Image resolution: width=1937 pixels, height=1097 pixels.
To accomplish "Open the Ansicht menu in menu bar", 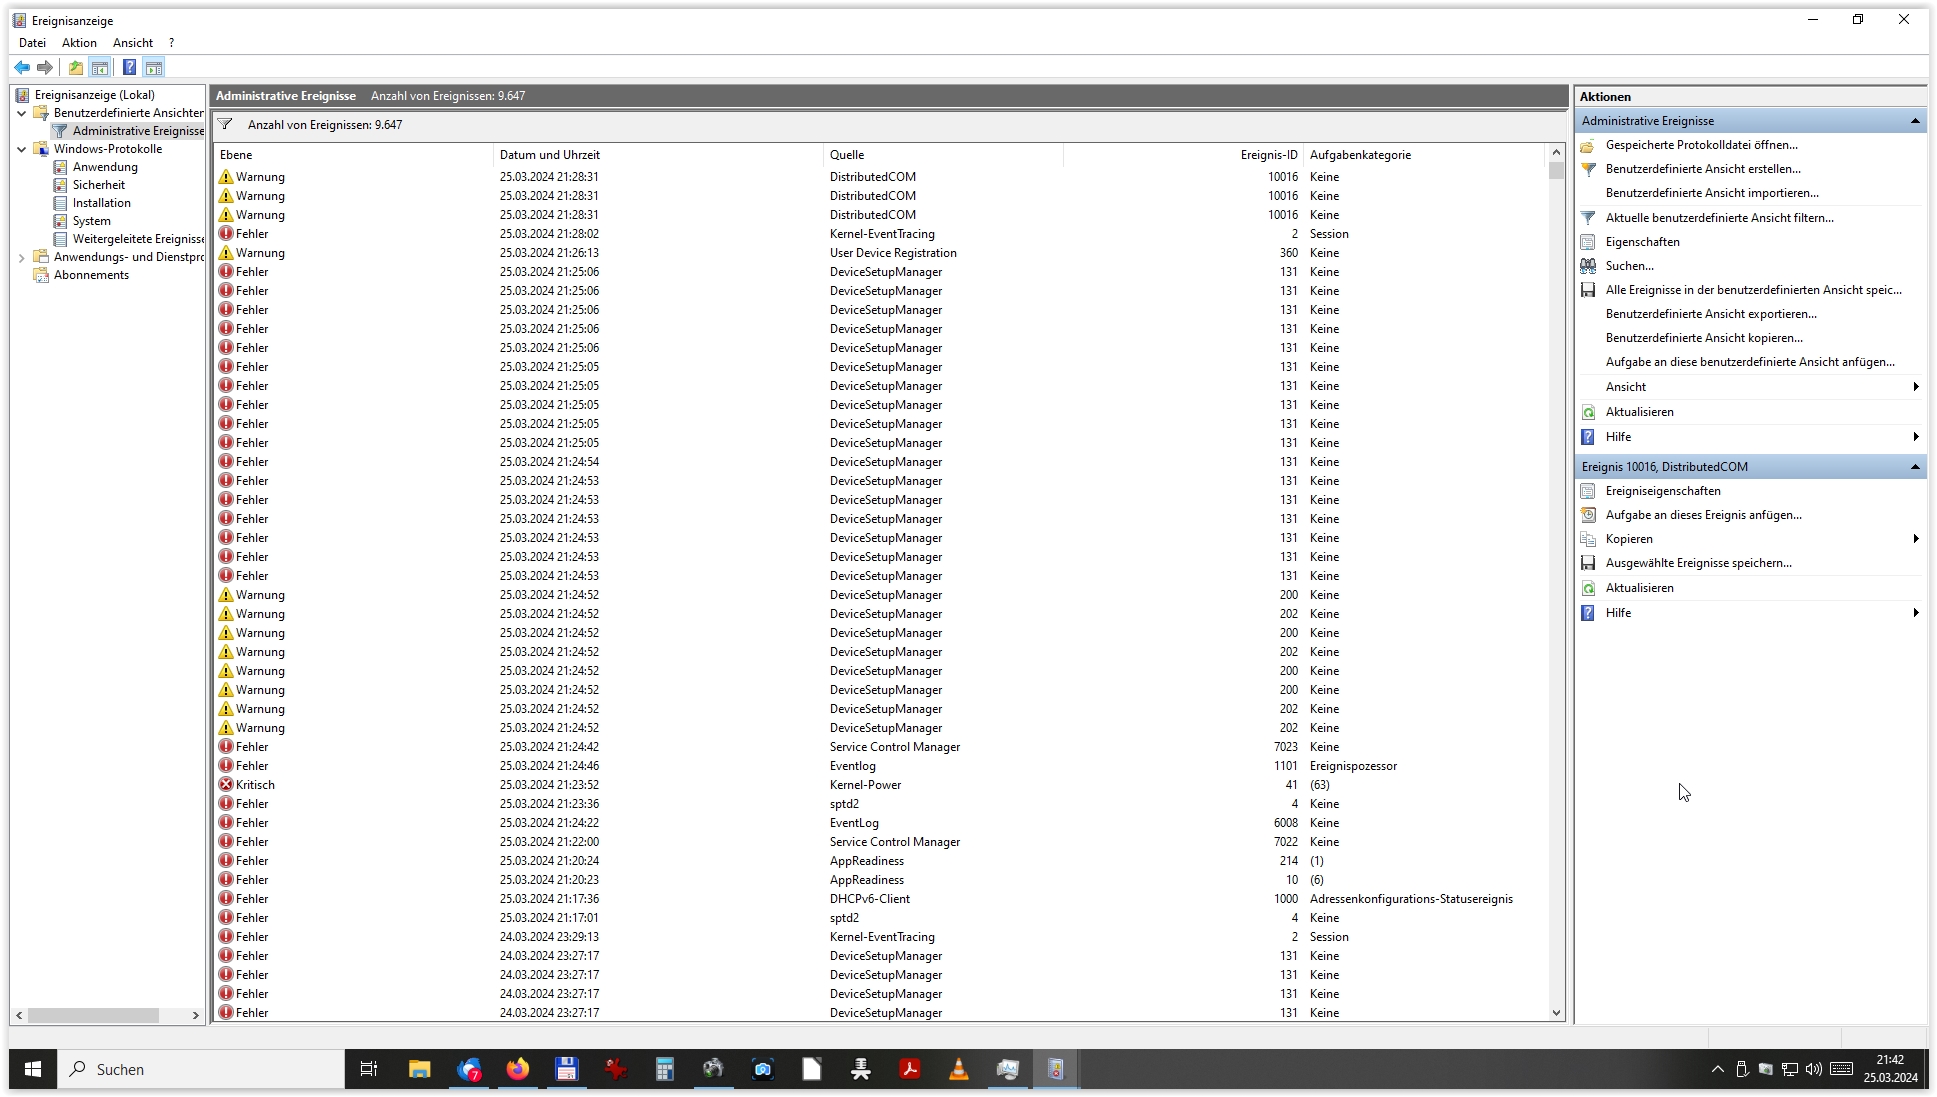I will click(133, 43).
